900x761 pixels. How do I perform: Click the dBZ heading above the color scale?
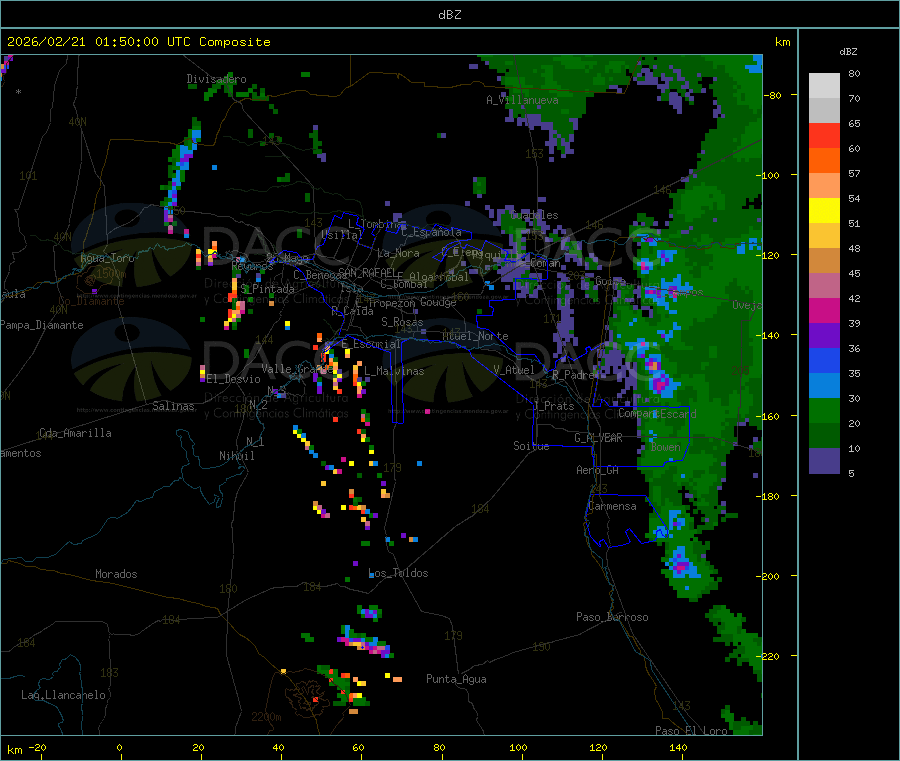(848, 52)
